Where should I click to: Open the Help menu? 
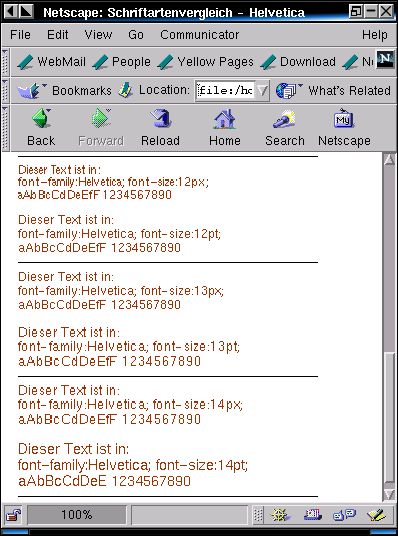point(375,35)
